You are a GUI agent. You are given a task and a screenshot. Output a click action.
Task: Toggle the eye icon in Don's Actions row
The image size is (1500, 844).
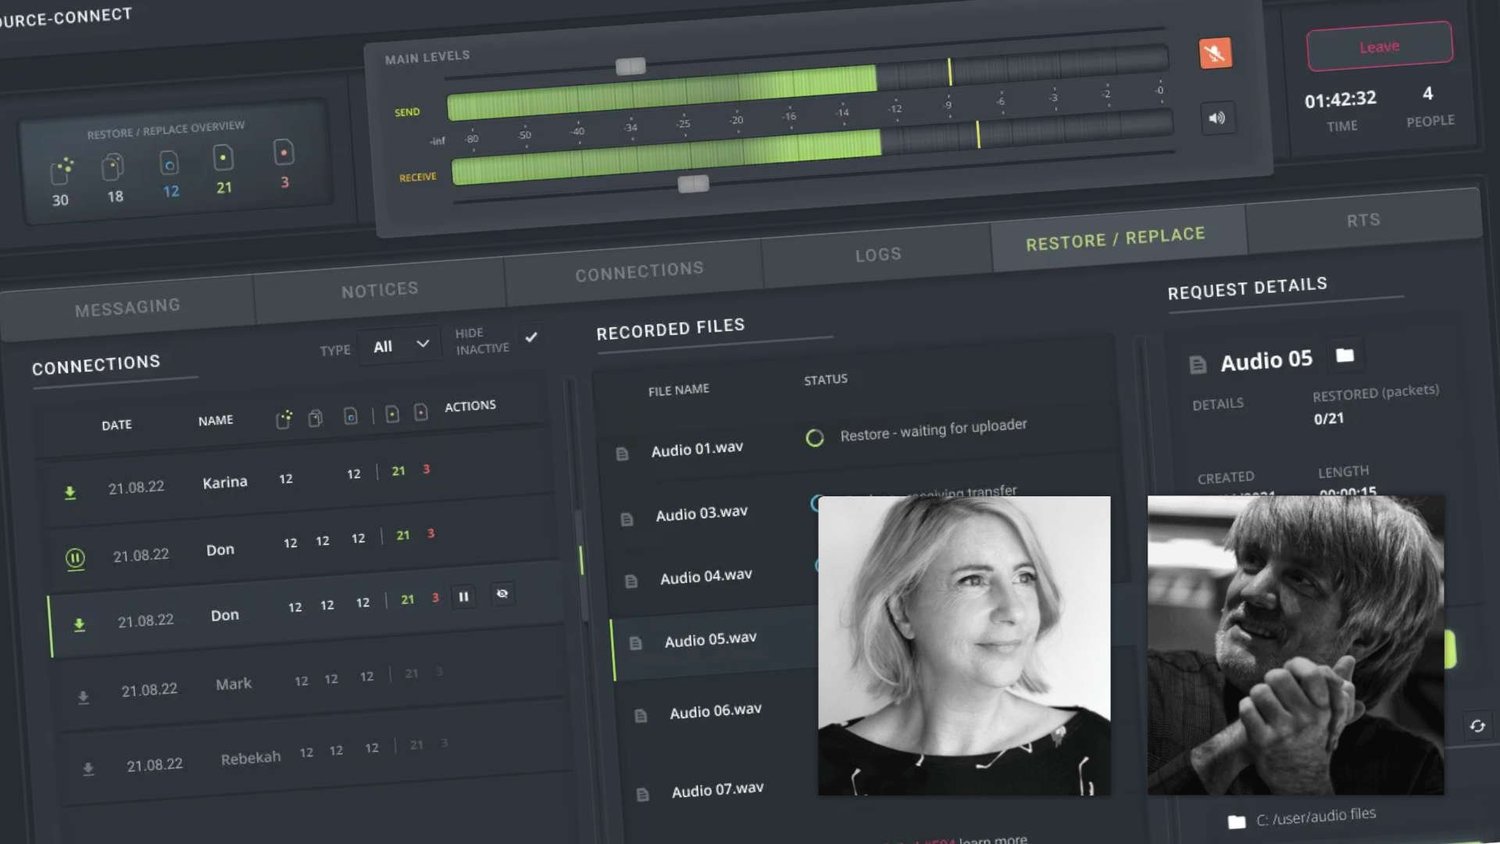tap(502, 594)
